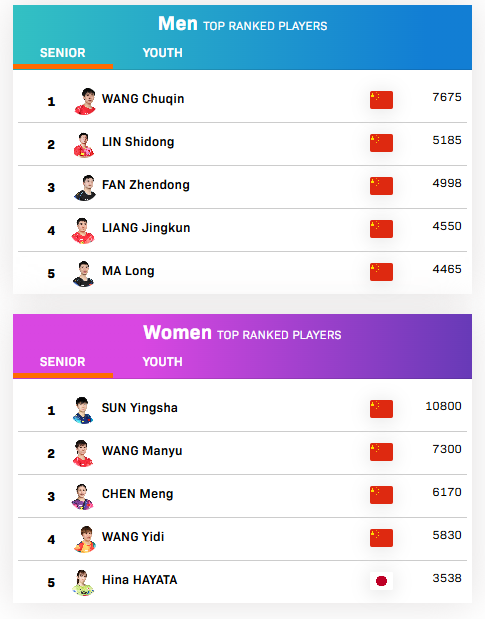Click LIN Shidong's player avatar
Viewport: 485px width, 619px height.
point(84,144)
